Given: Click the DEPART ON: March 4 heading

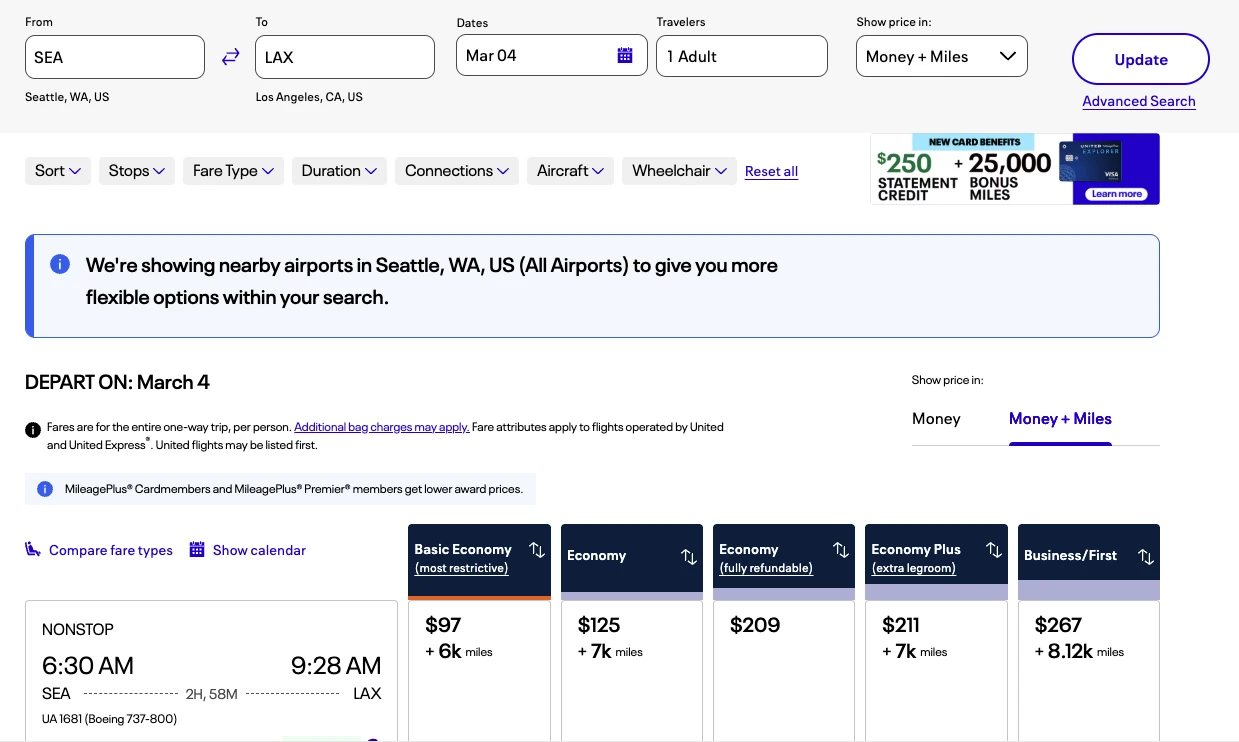Looking at the screenshot, I should 117,382.
